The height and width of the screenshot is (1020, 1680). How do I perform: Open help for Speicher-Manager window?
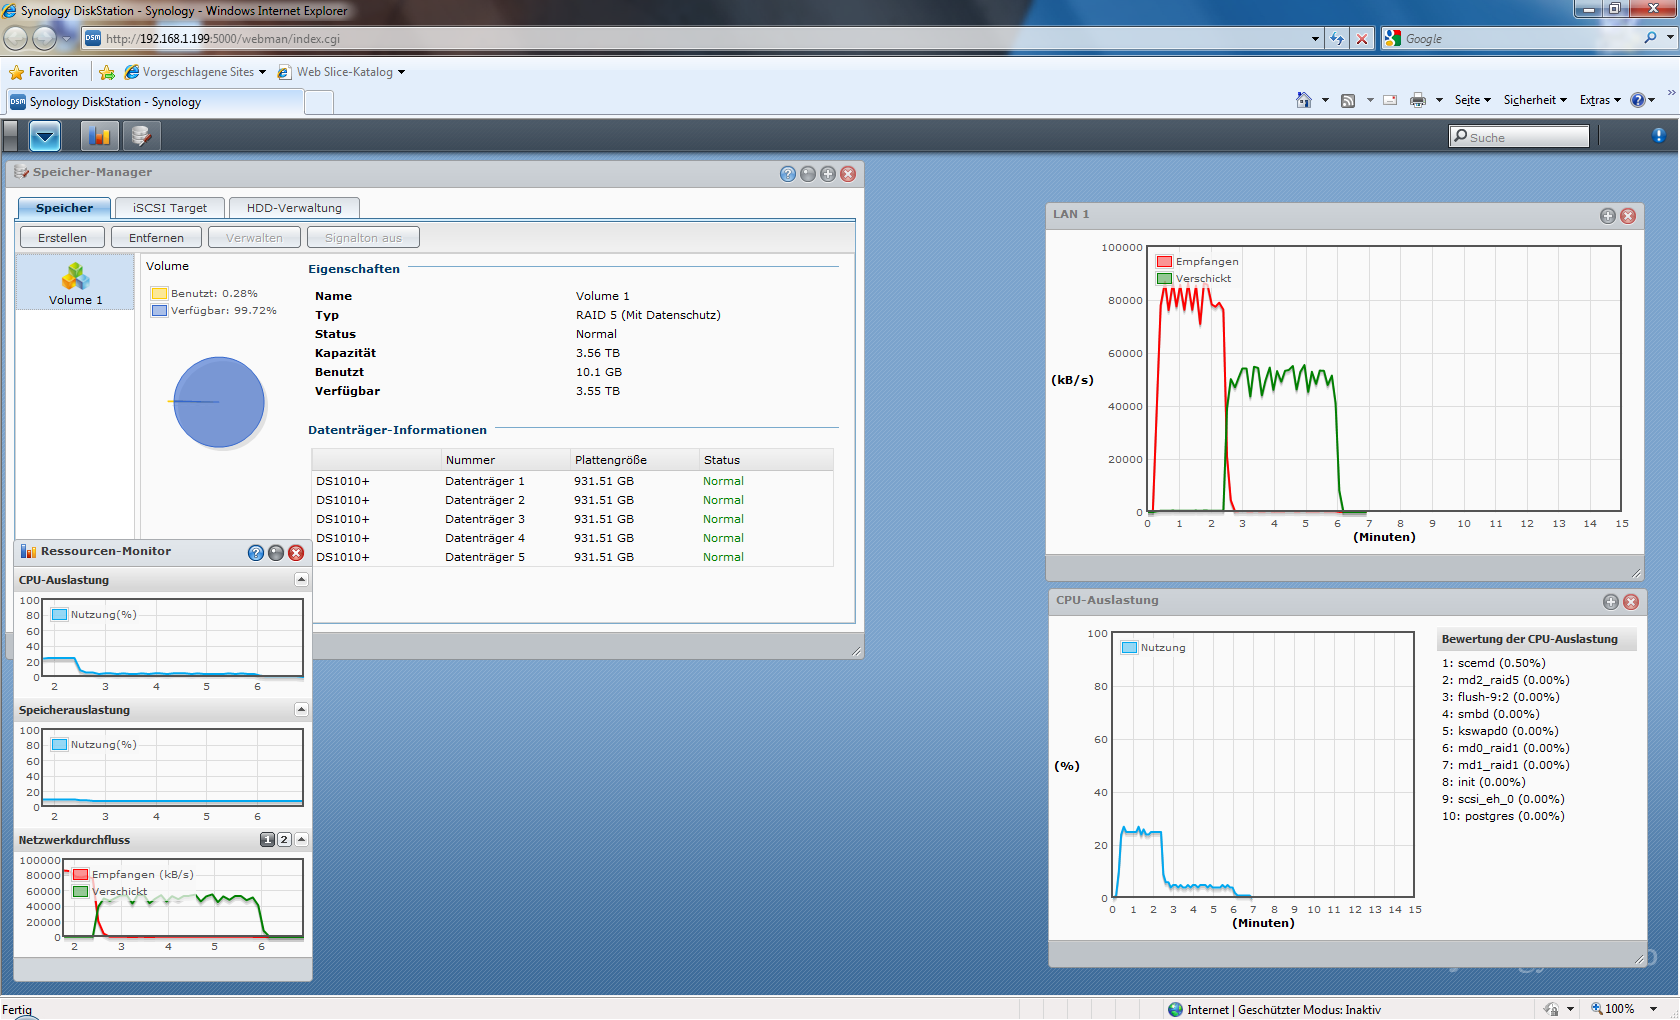(x=788, y=174)
